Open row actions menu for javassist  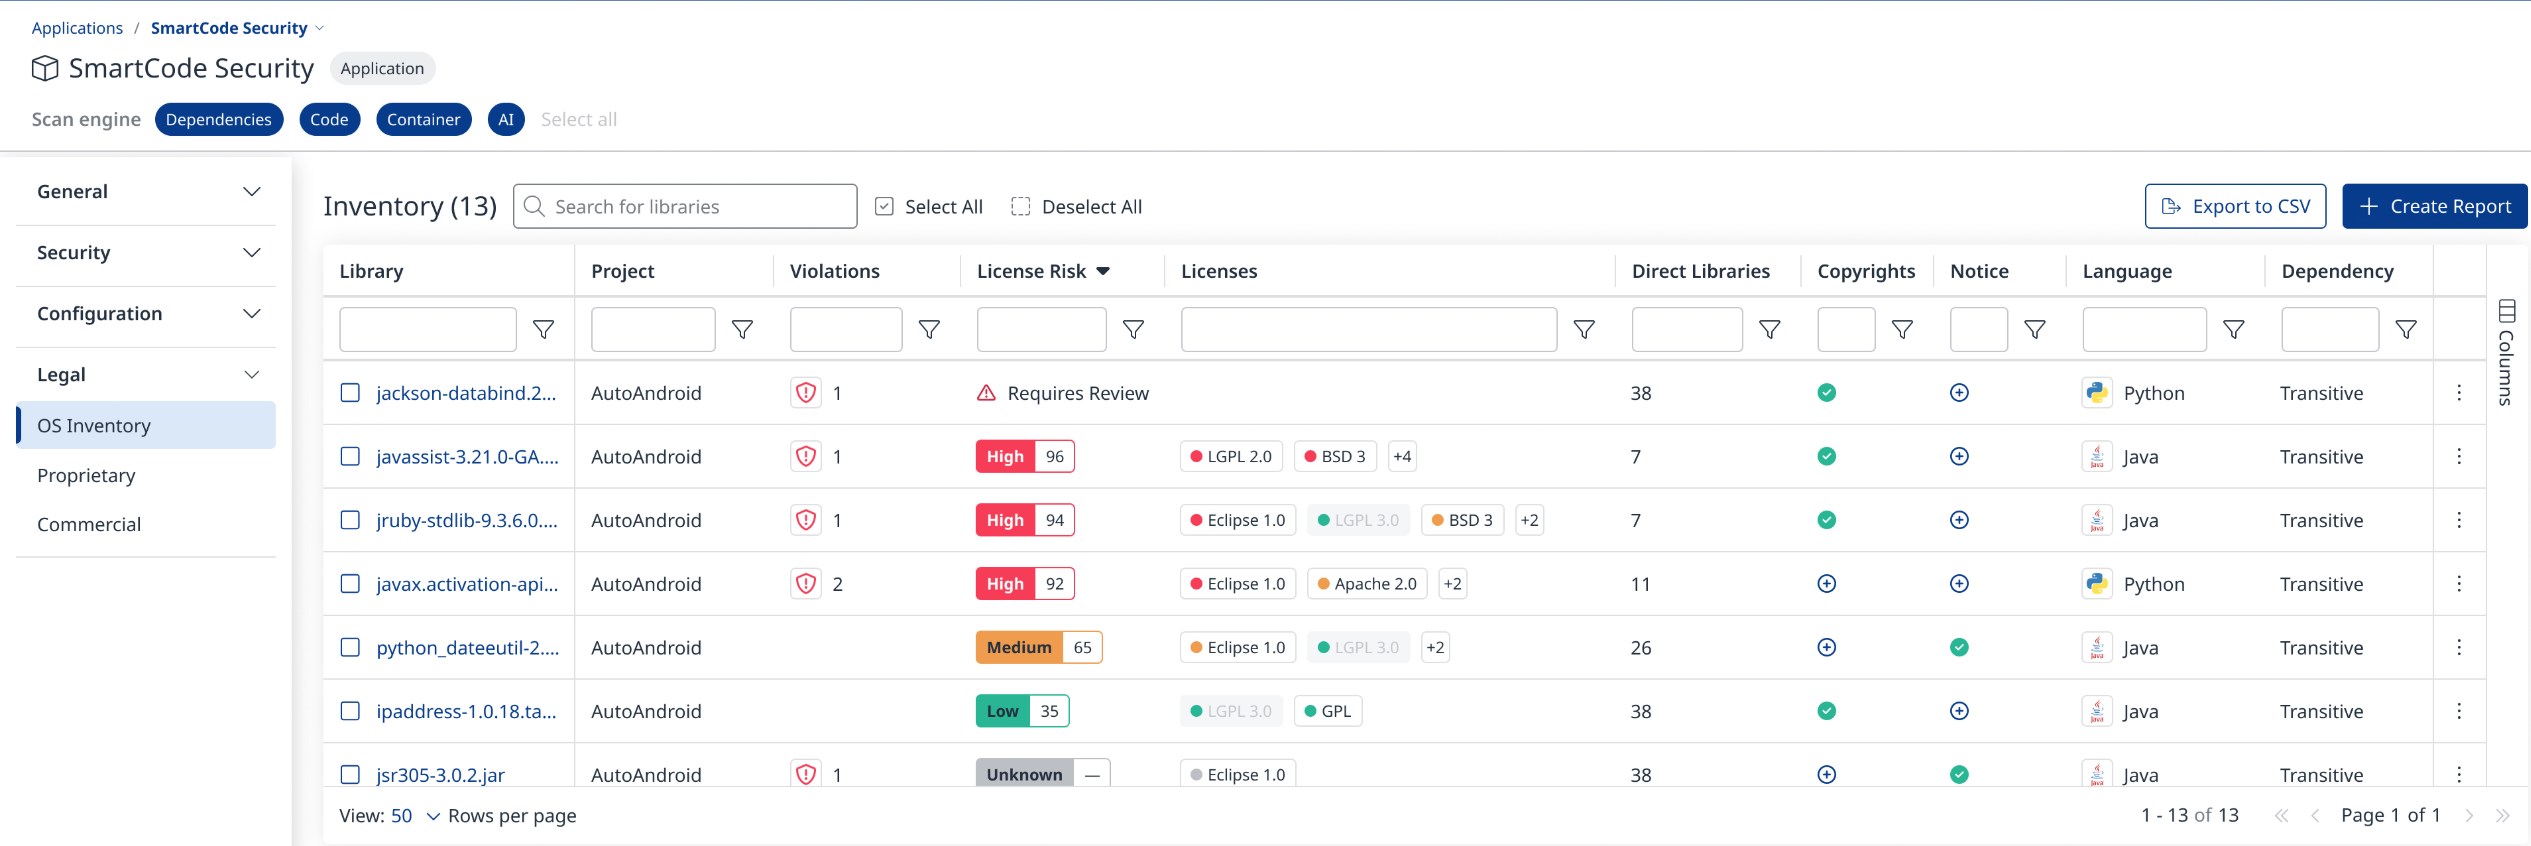[x=2459, y=456]
